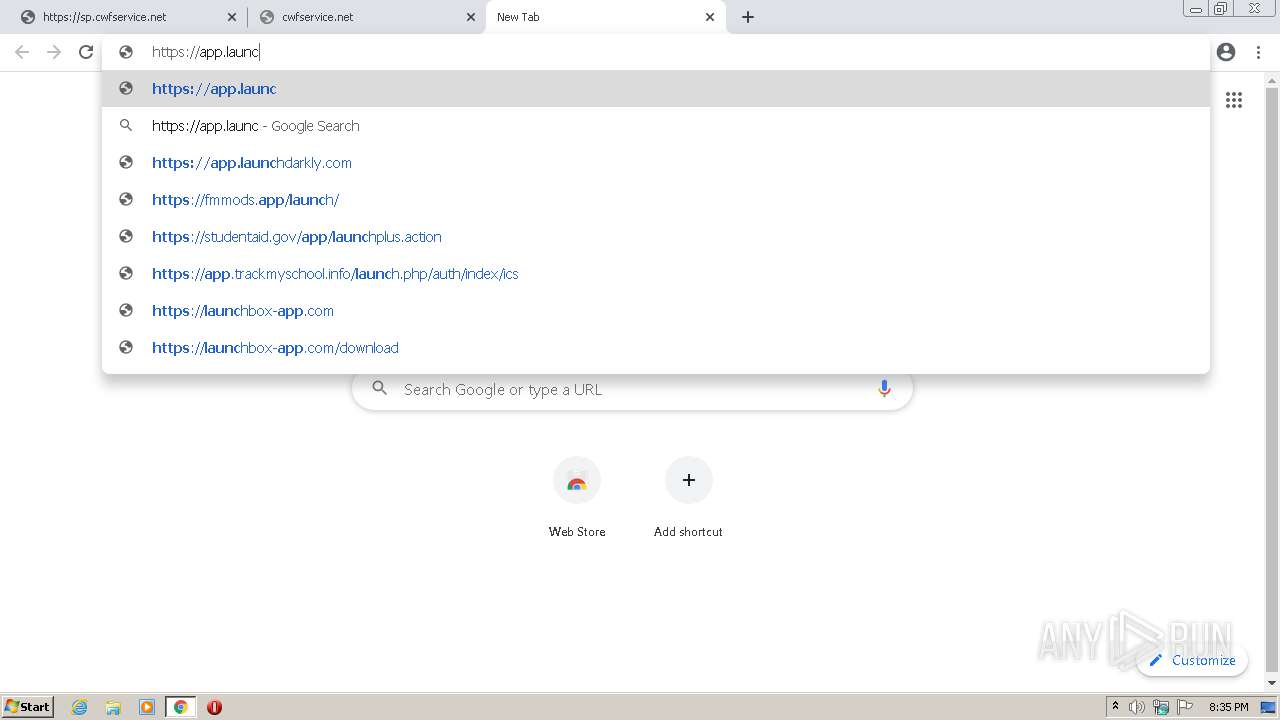
Task: Click the volume speaker tray icon
Action: click(x=1137, y=707)
